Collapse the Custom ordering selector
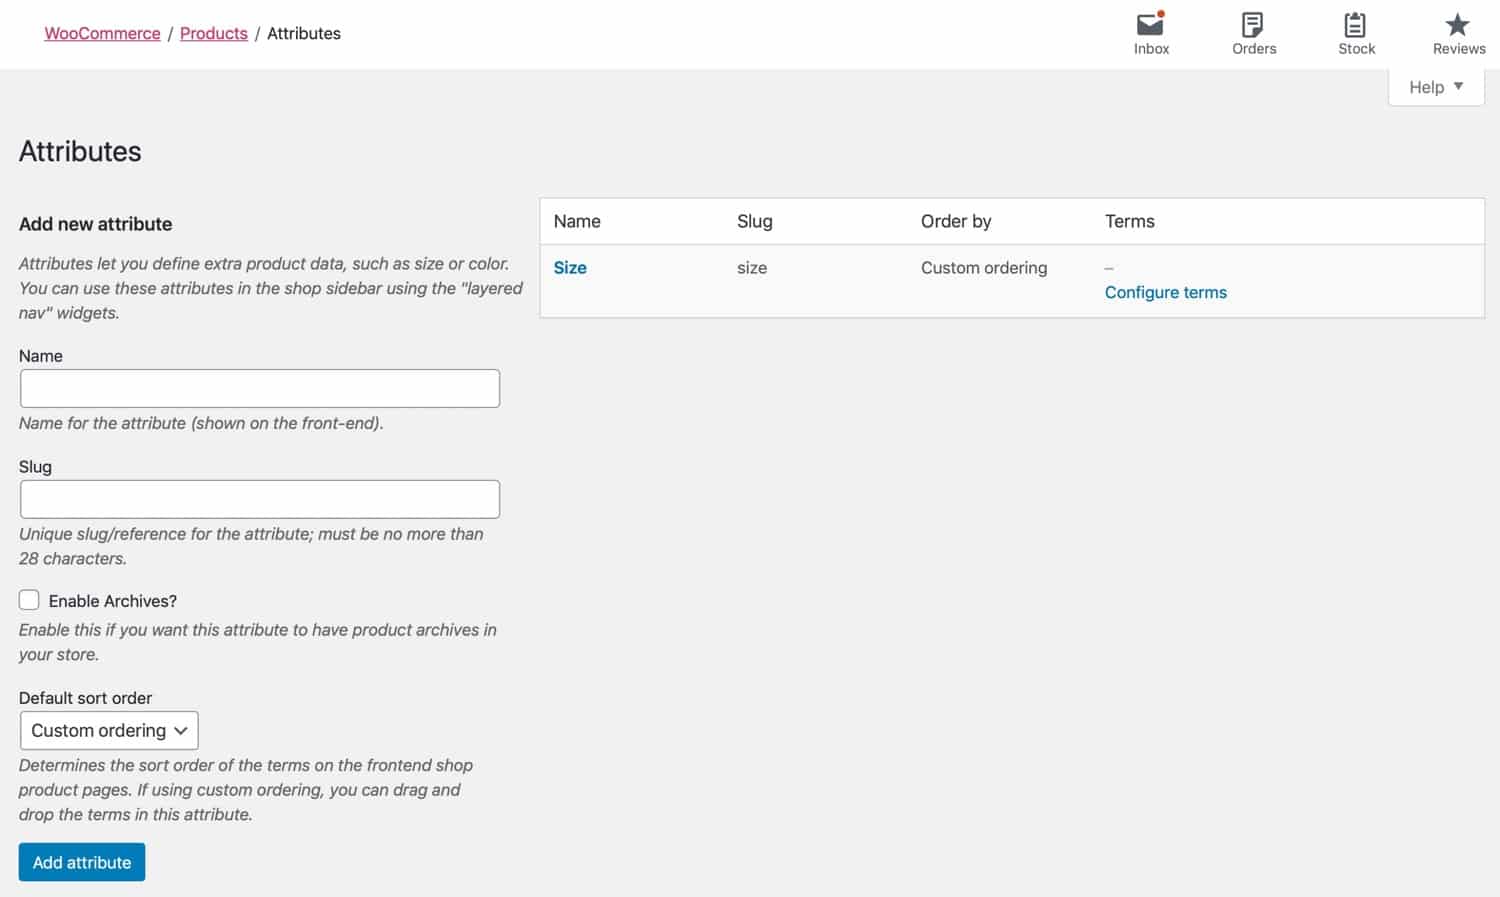This screenshot has height=897, width=1500. point(108,730)
